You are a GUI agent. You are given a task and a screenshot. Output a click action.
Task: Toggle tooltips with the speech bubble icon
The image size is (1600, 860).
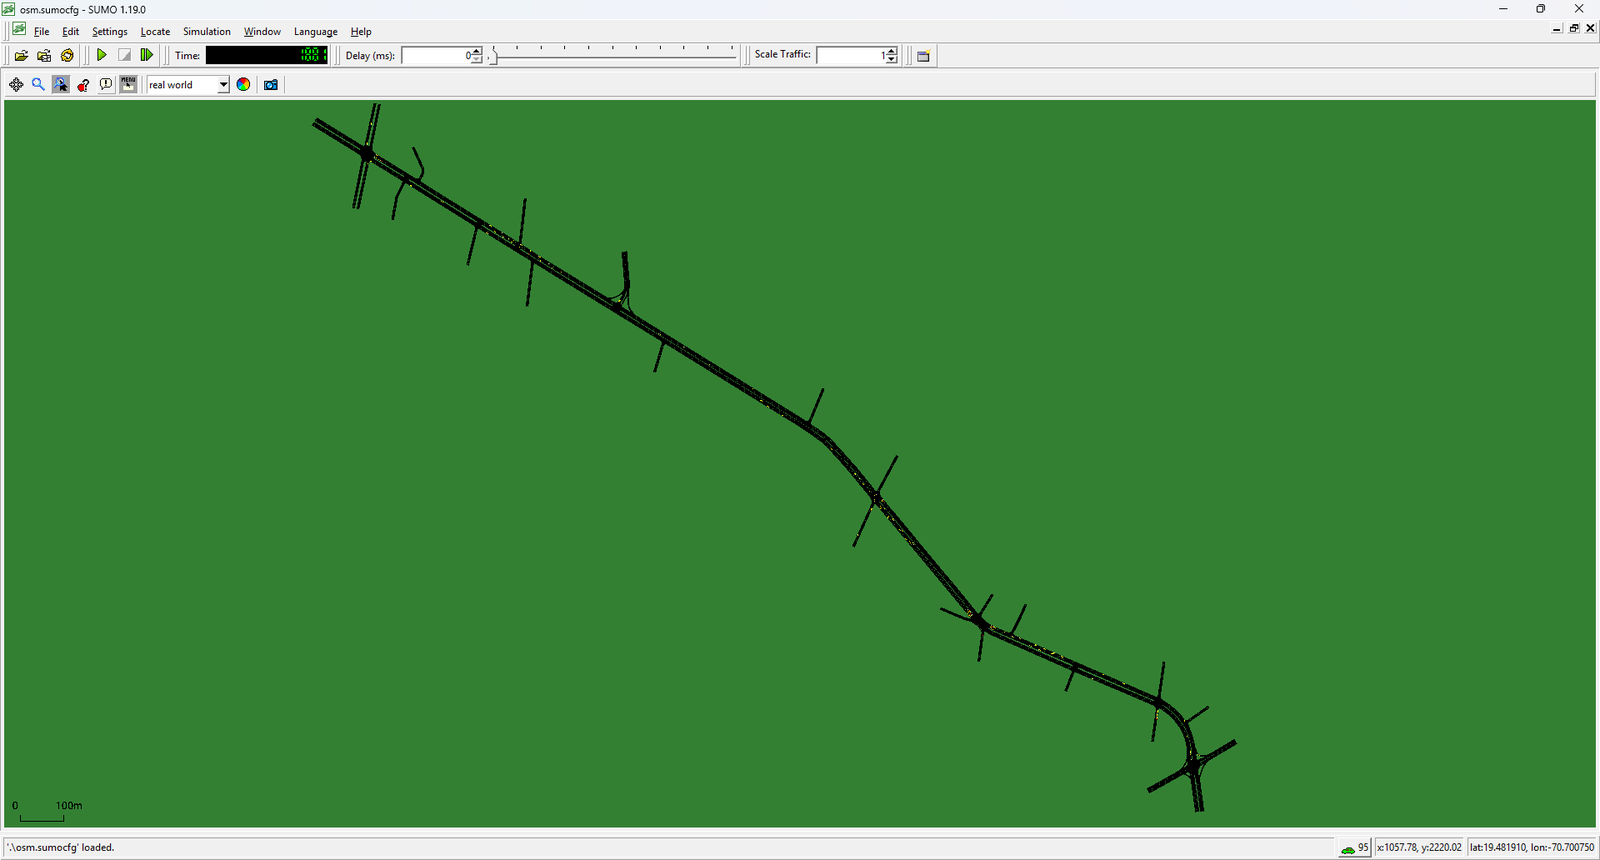point(106,85)
